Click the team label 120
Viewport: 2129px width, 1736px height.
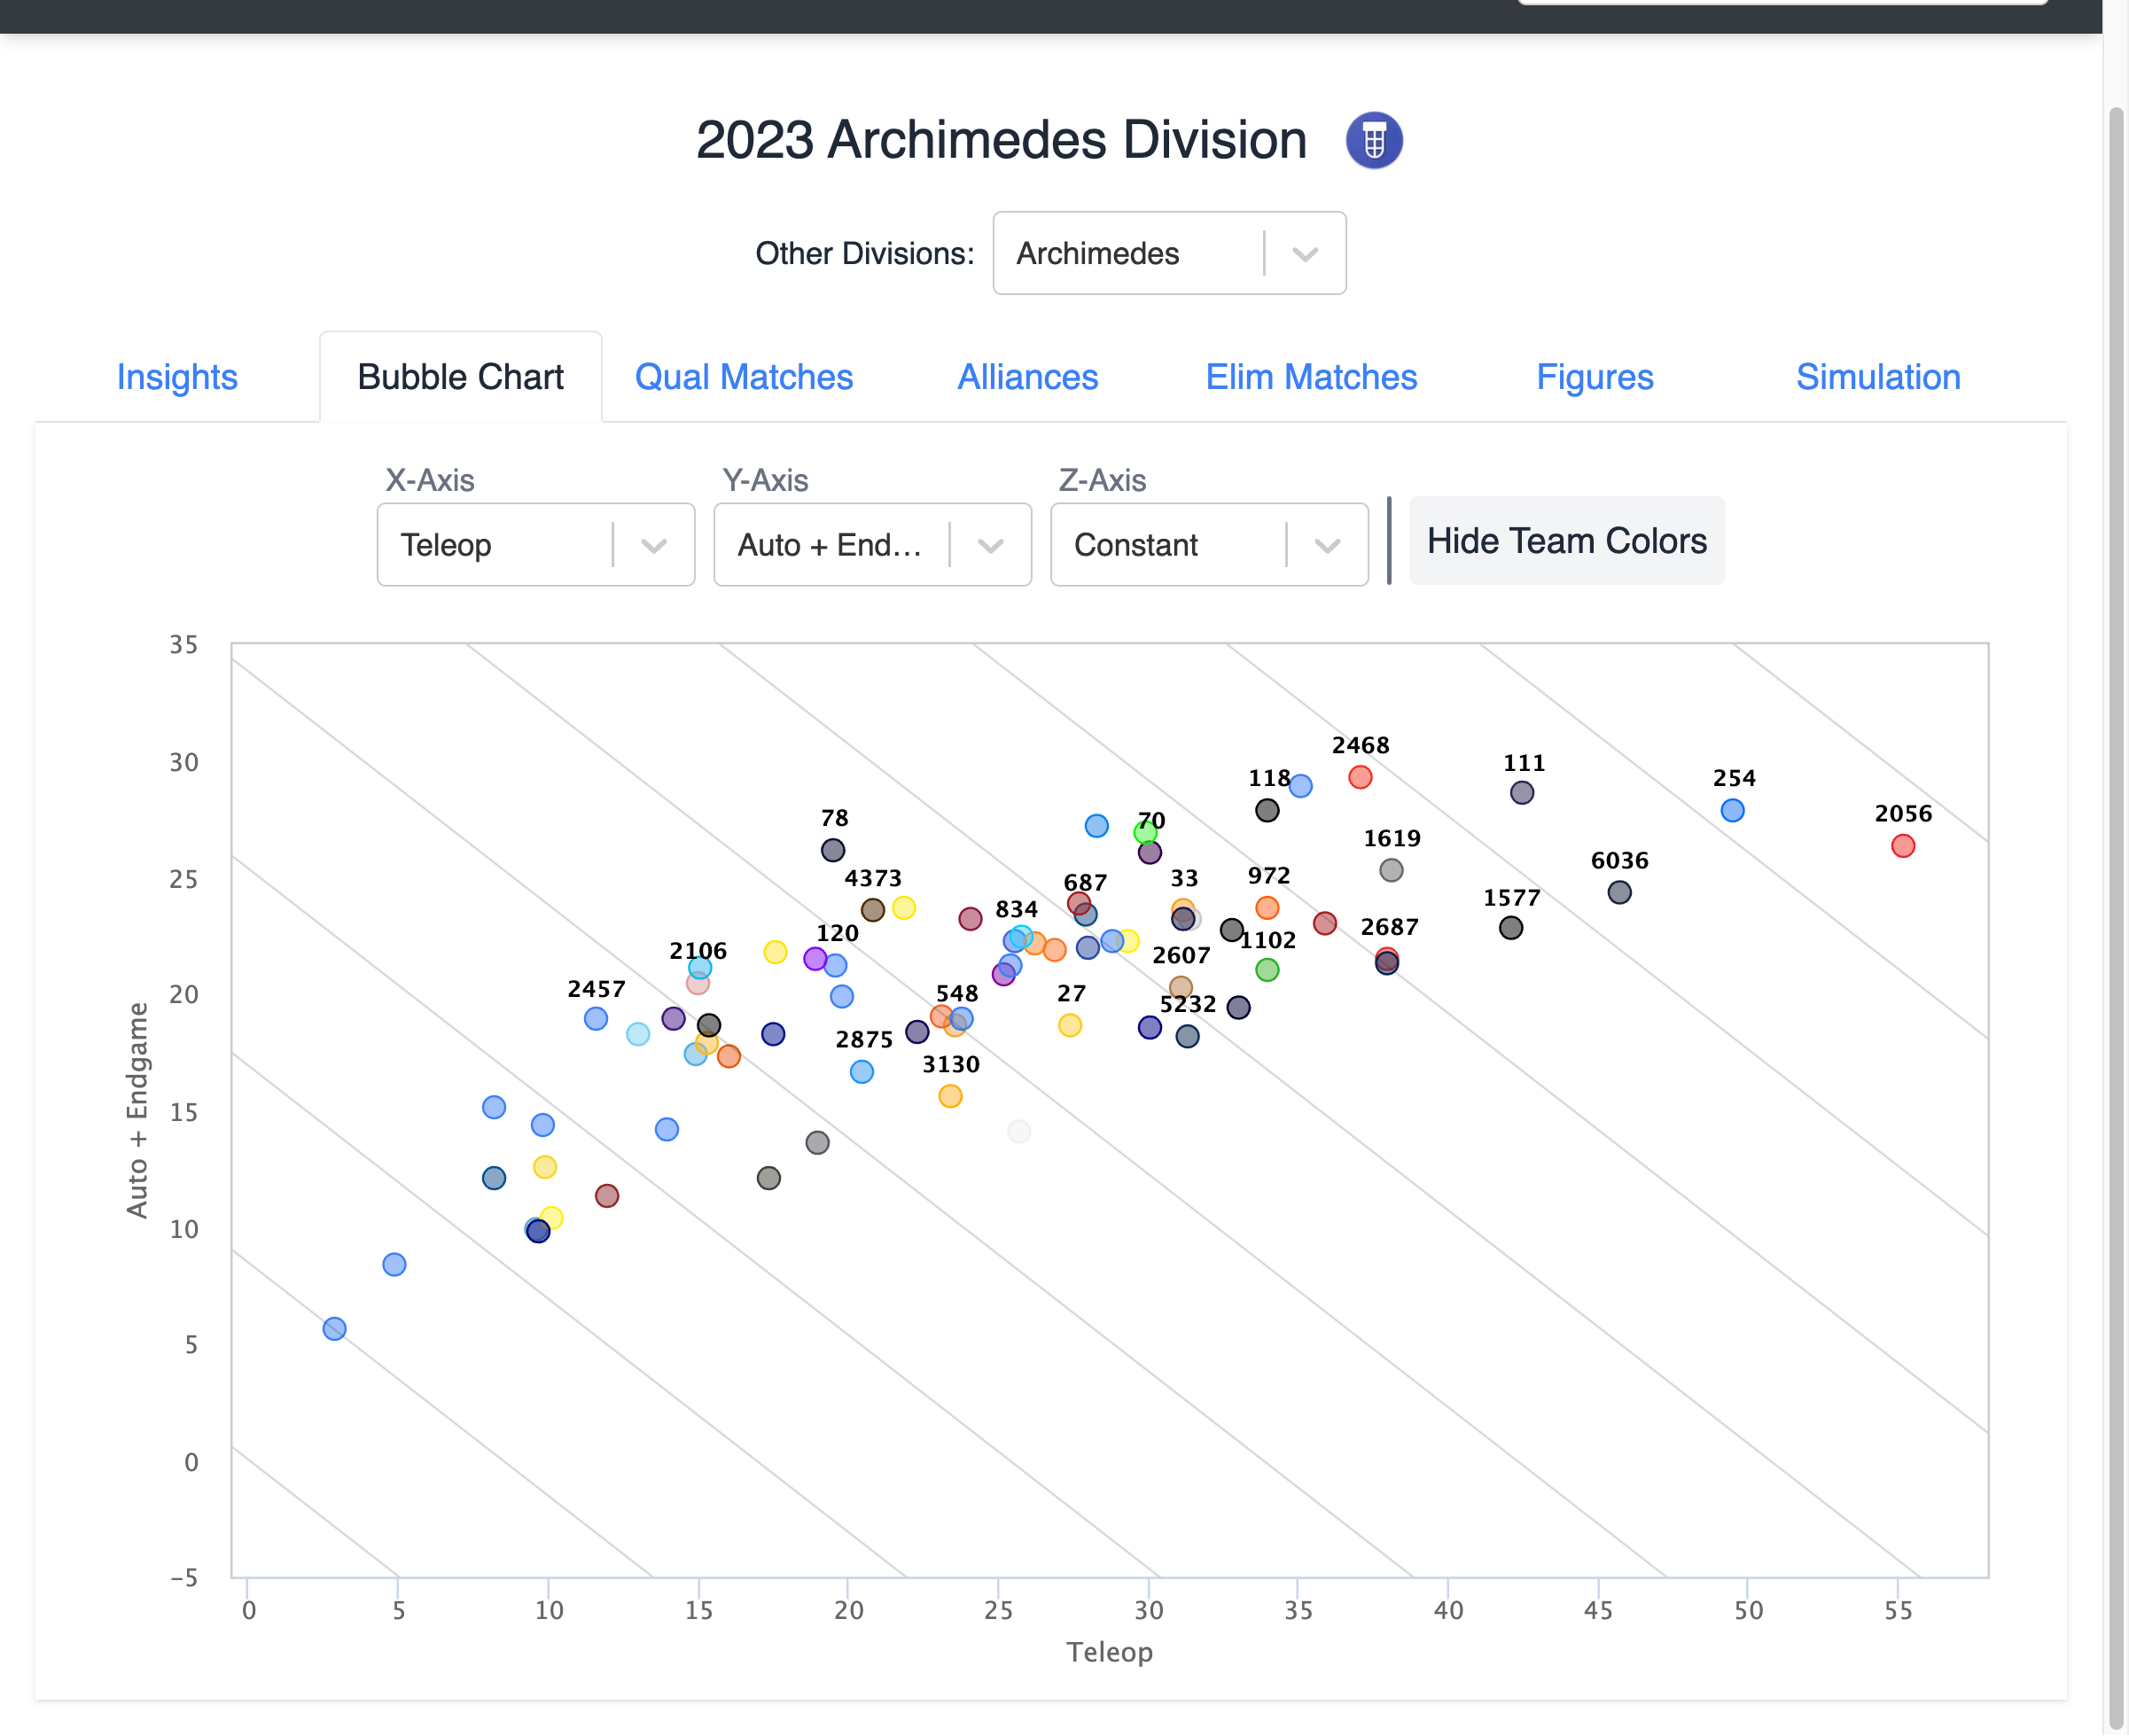[837, 933]
